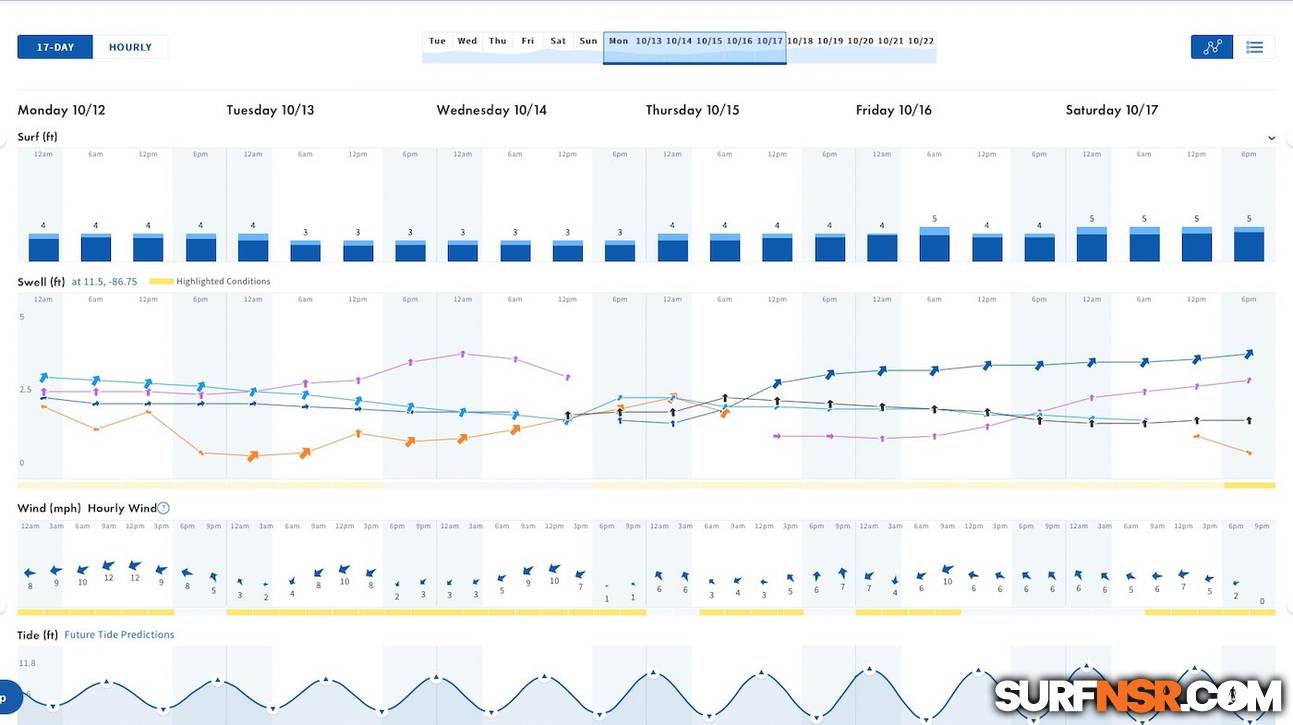
Task: Click the 12 mph wind arrow at Monday 9am
Action: coord(109,566)
